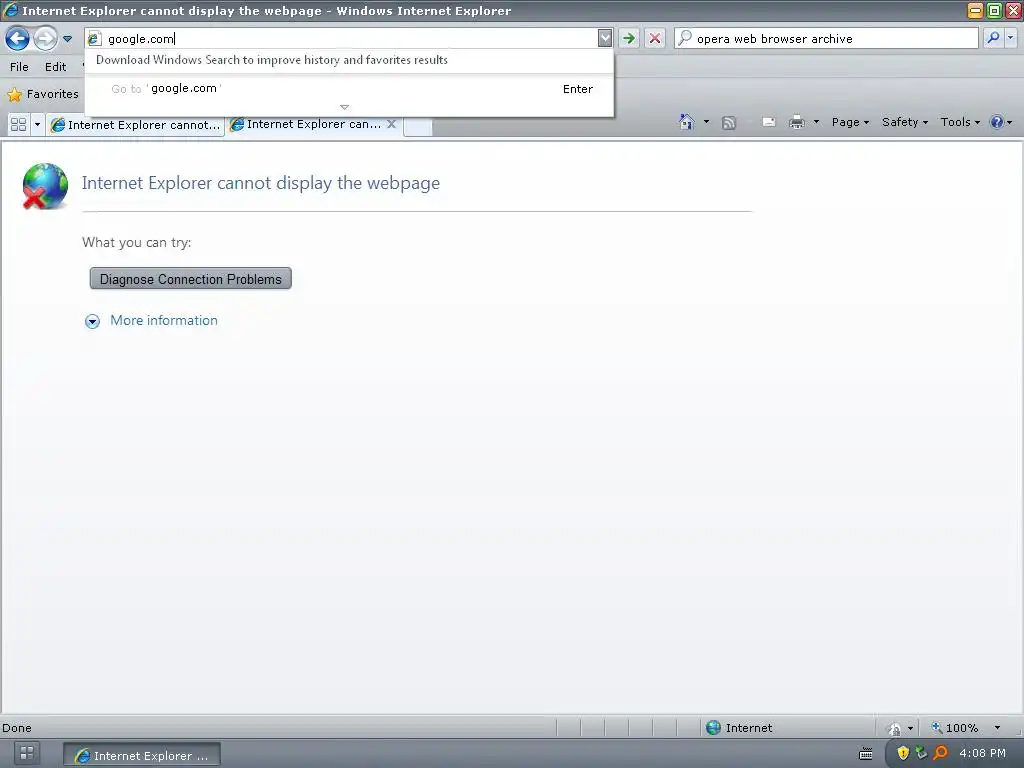The height and width of the screenshot is (768, 1024).
Task: Click the Internet Explorer taskbar button
Action: tap(142, 755)
